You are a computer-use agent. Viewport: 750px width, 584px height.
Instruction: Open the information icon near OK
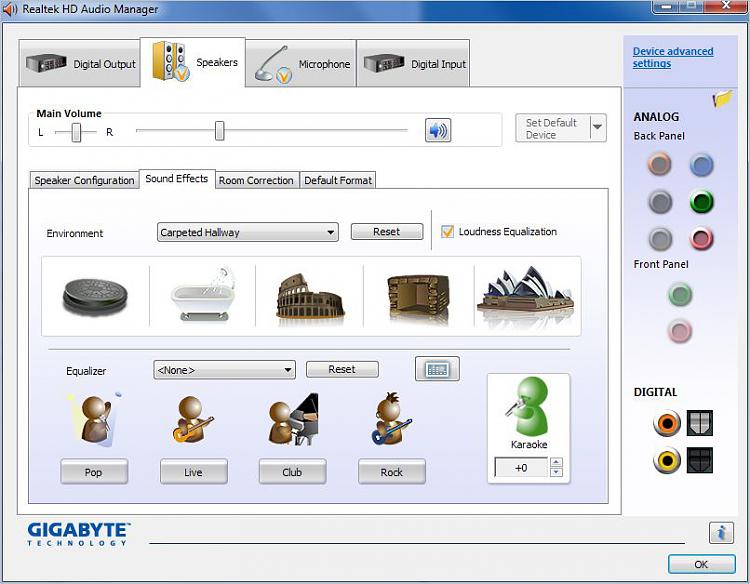tap(721, 532)
